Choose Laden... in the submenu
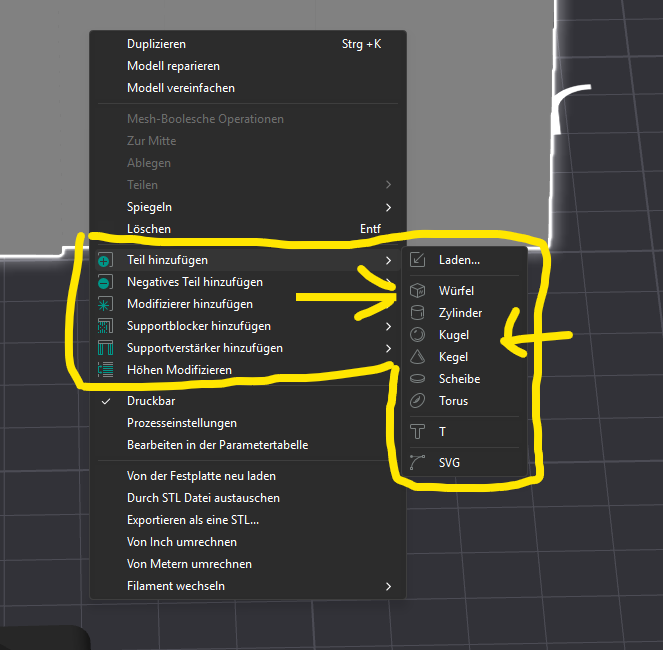Image resolution: width=663 pixels, height=650 pixels. [464, 260]
